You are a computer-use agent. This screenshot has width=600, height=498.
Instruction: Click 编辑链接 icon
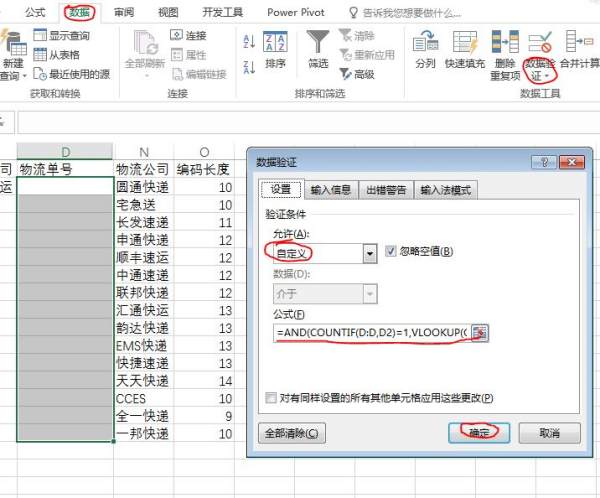tap(177, 74)
